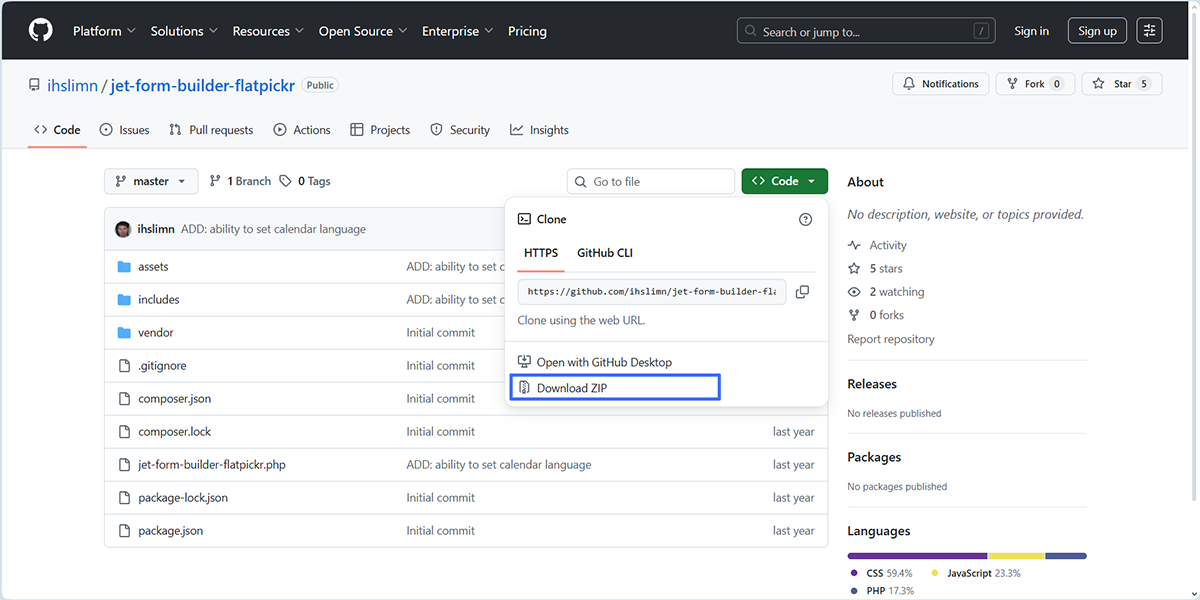Open the master branch dropdown

pyautogui.click(x=151, y=181)
